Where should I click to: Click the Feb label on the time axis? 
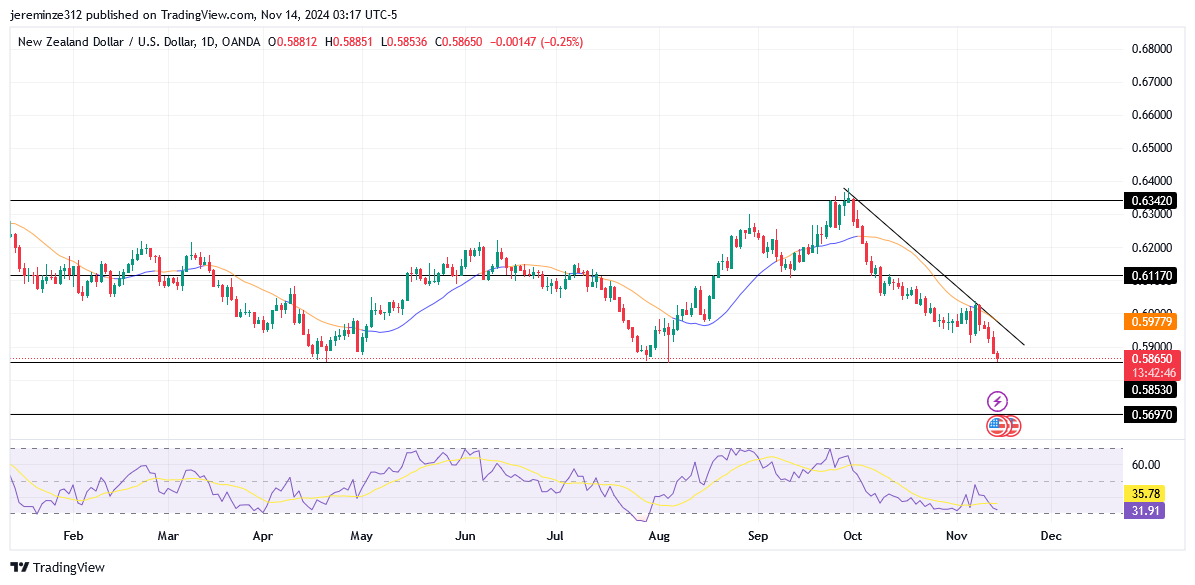72,536
